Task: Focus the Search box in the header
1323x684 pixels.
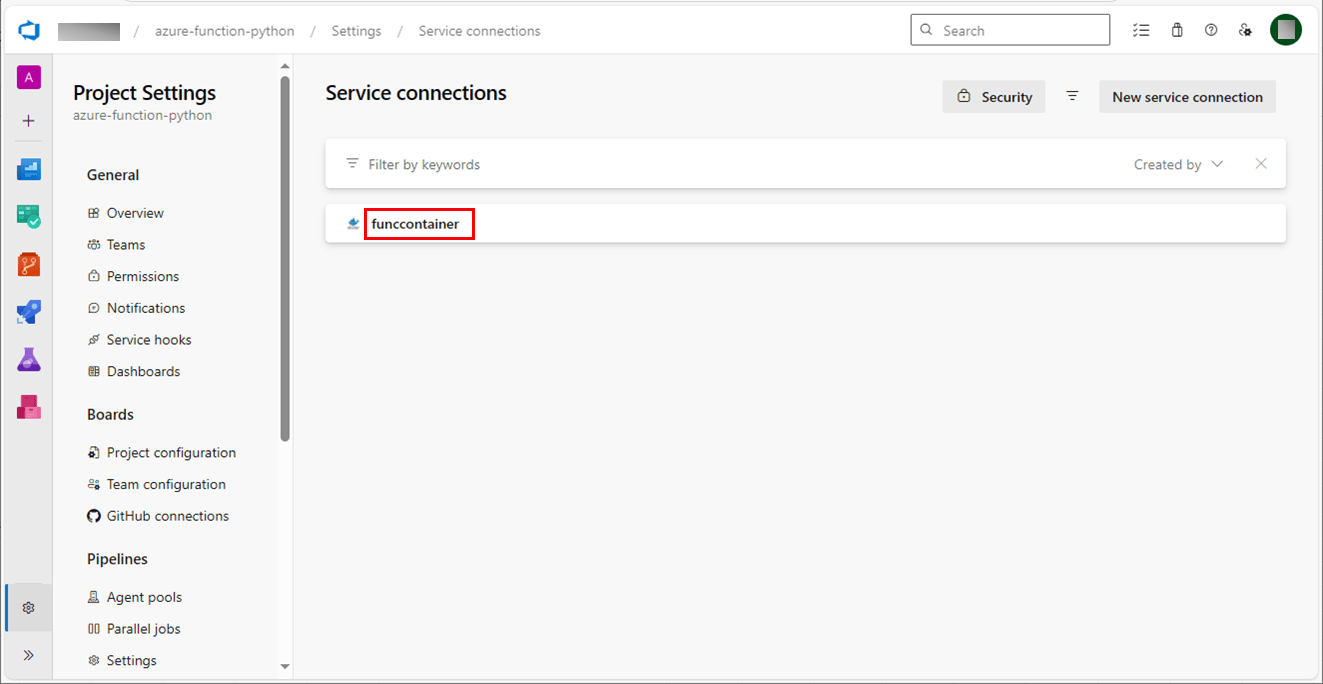Action: [1010, 30]
